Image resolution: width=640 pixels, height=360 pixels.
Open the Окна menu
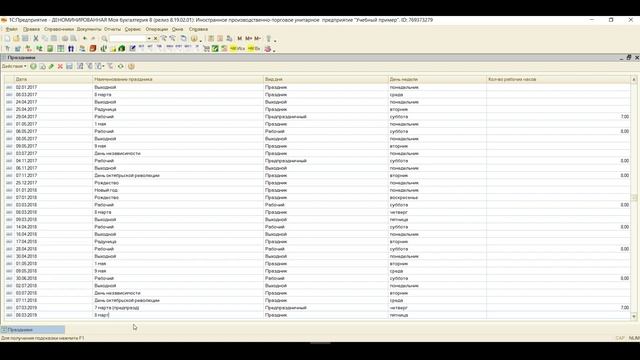(177, 29)
